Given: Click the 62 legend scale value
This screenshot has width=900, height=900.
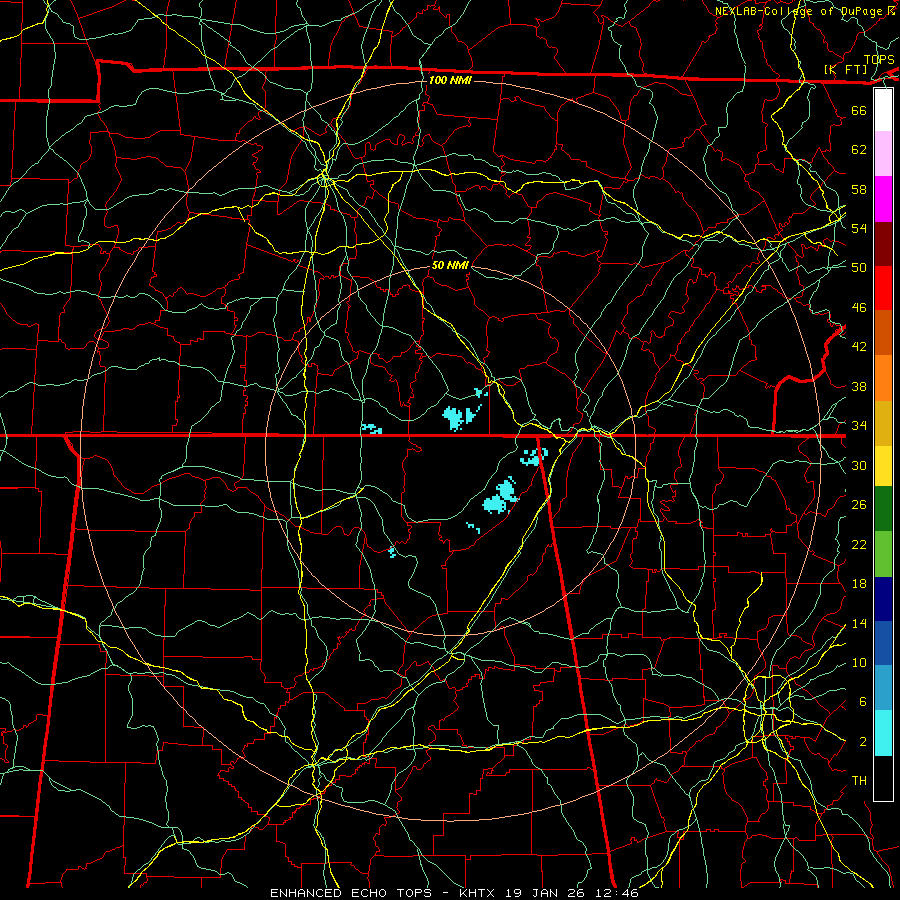Looking at the screenshot, I should pos(859,150).
